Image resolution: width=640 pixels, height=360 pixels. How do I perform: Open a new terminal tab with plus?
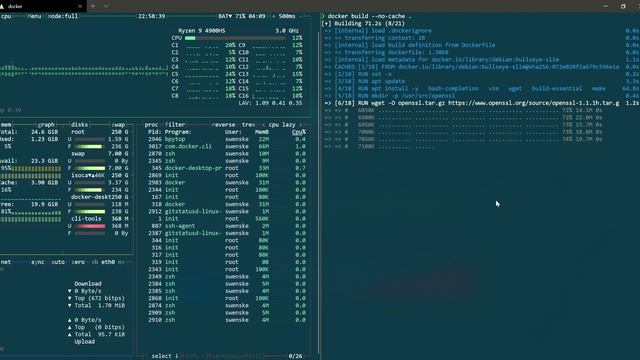[x=93, y=6]
